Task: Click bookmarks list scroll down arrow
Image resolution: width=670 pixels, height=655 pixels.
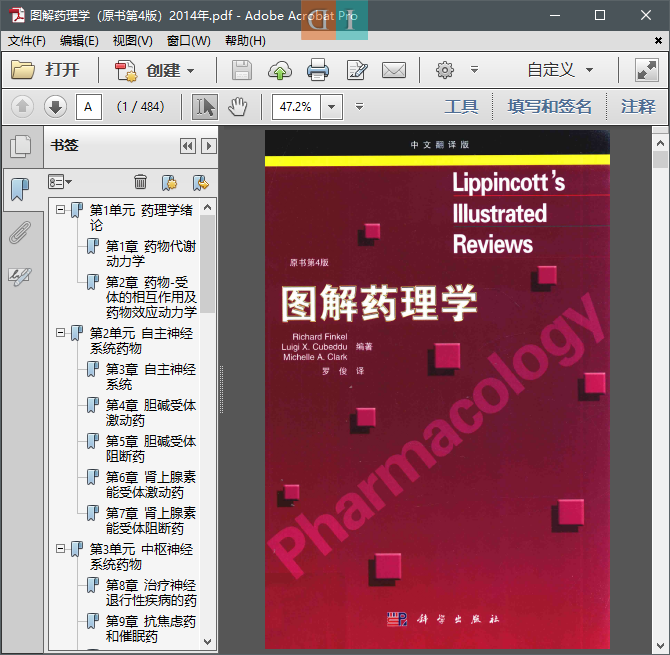Action: (x=208, y=642)
